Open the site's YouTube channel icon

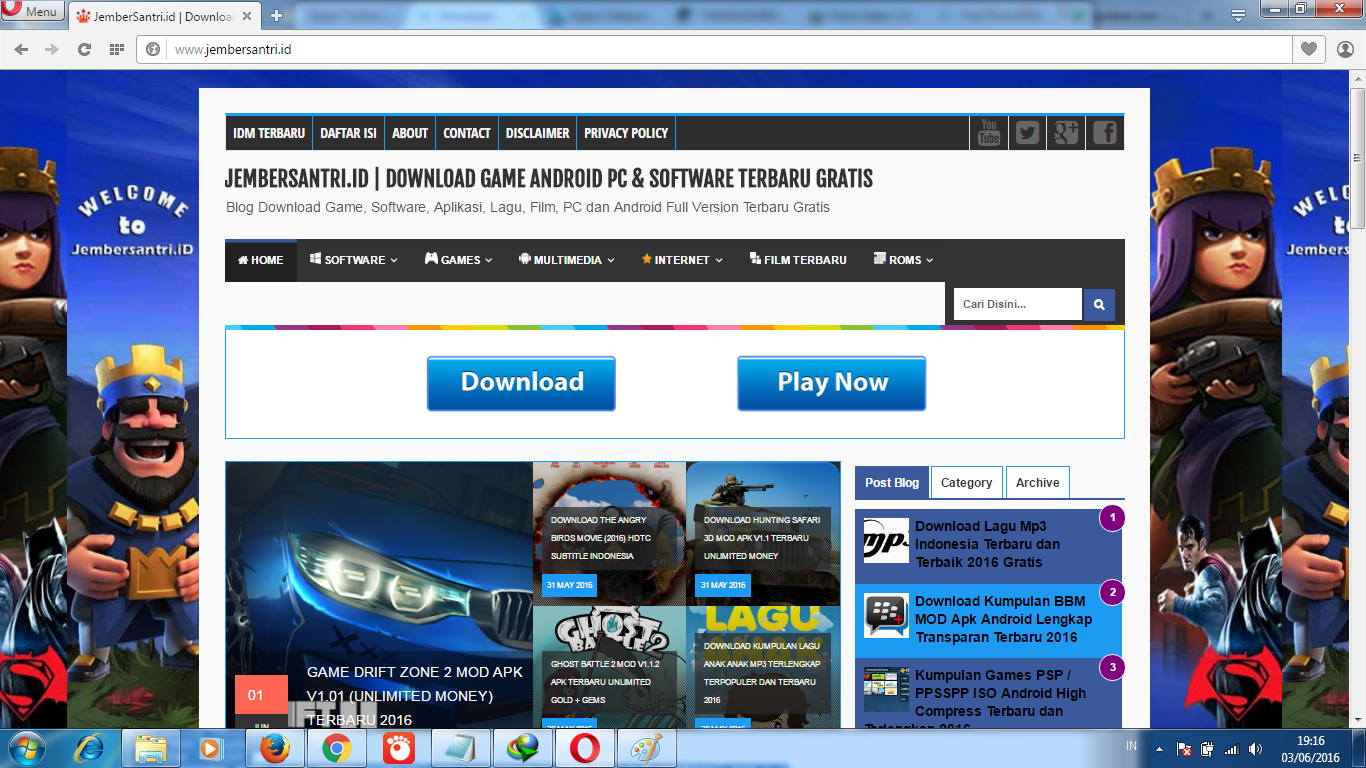(989, 133)
